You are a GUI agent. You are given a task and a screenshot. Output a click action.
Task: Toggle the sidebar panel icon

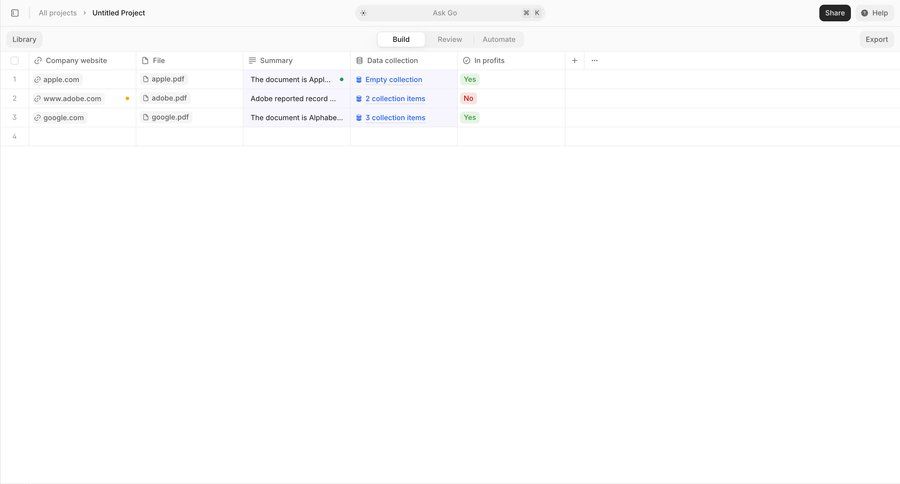click(x=14, y=13)
